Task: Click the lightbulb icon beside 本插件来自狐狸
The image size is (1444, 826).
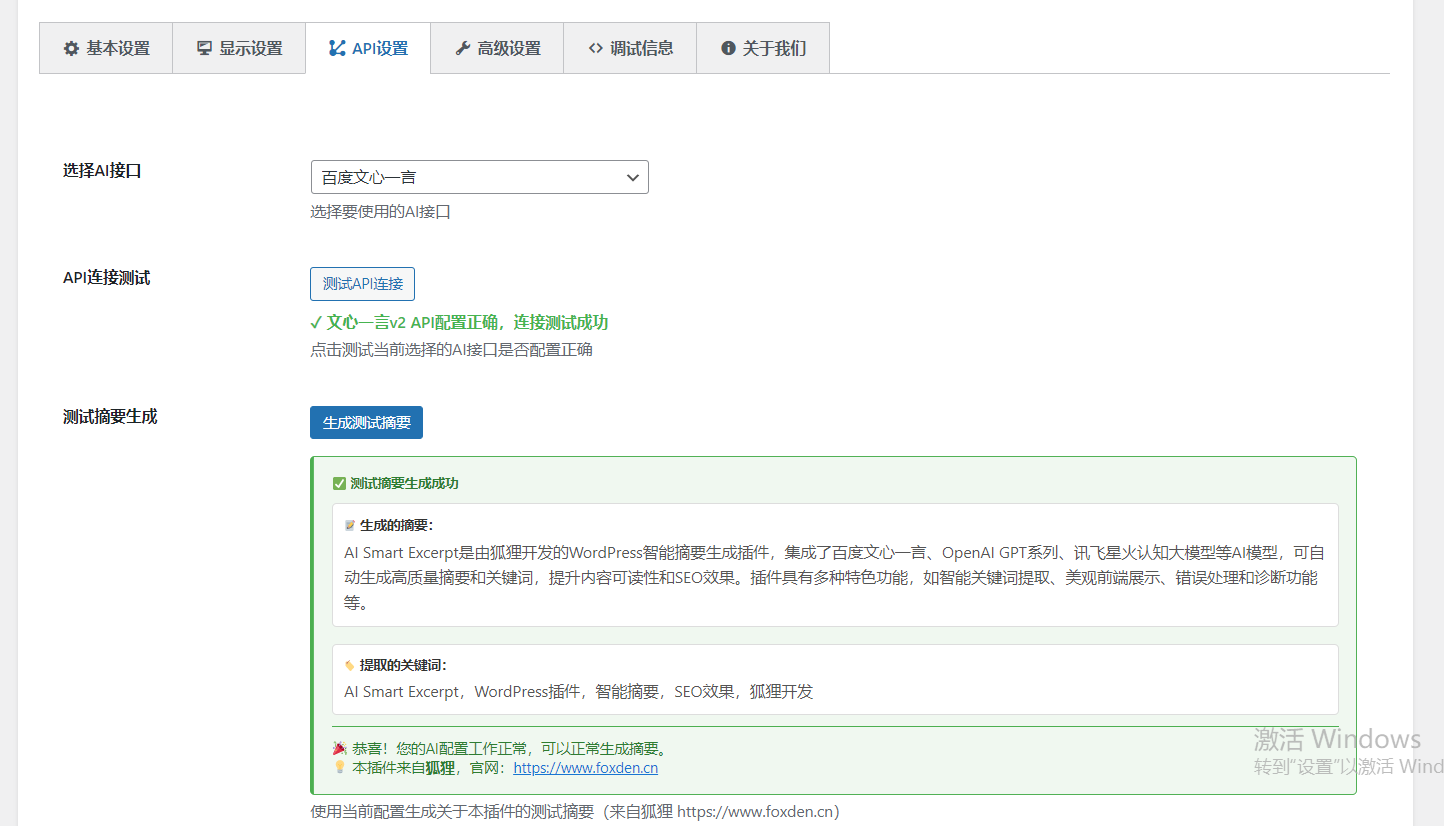Action: coord(339,768)
